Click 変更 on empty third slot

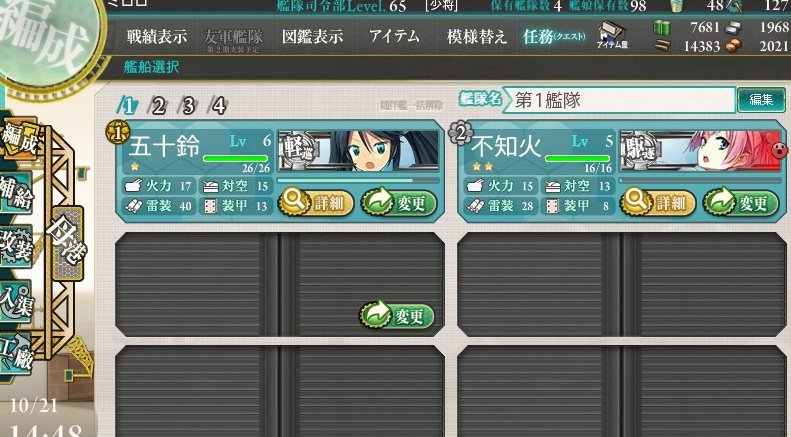point(397,316)
